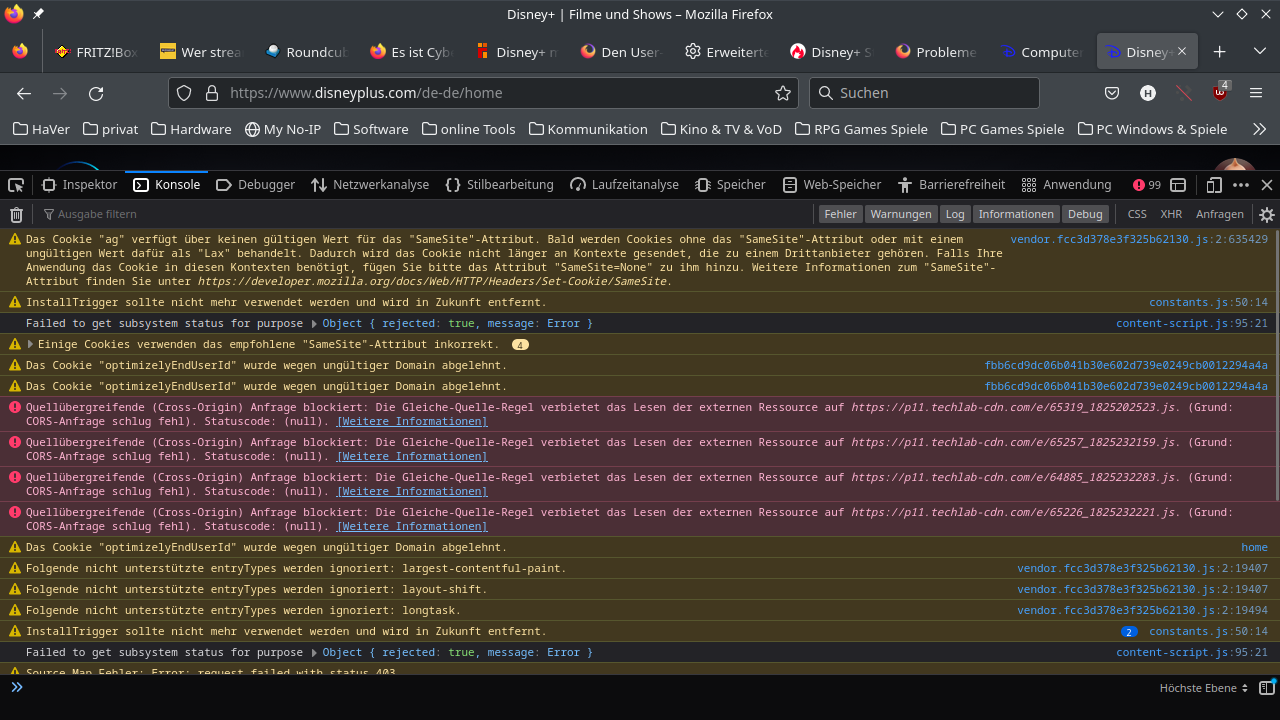Open the Höchste Ebene context dropdown
The width and height of the screenshot is (1280, 720).
(1204, 688)
